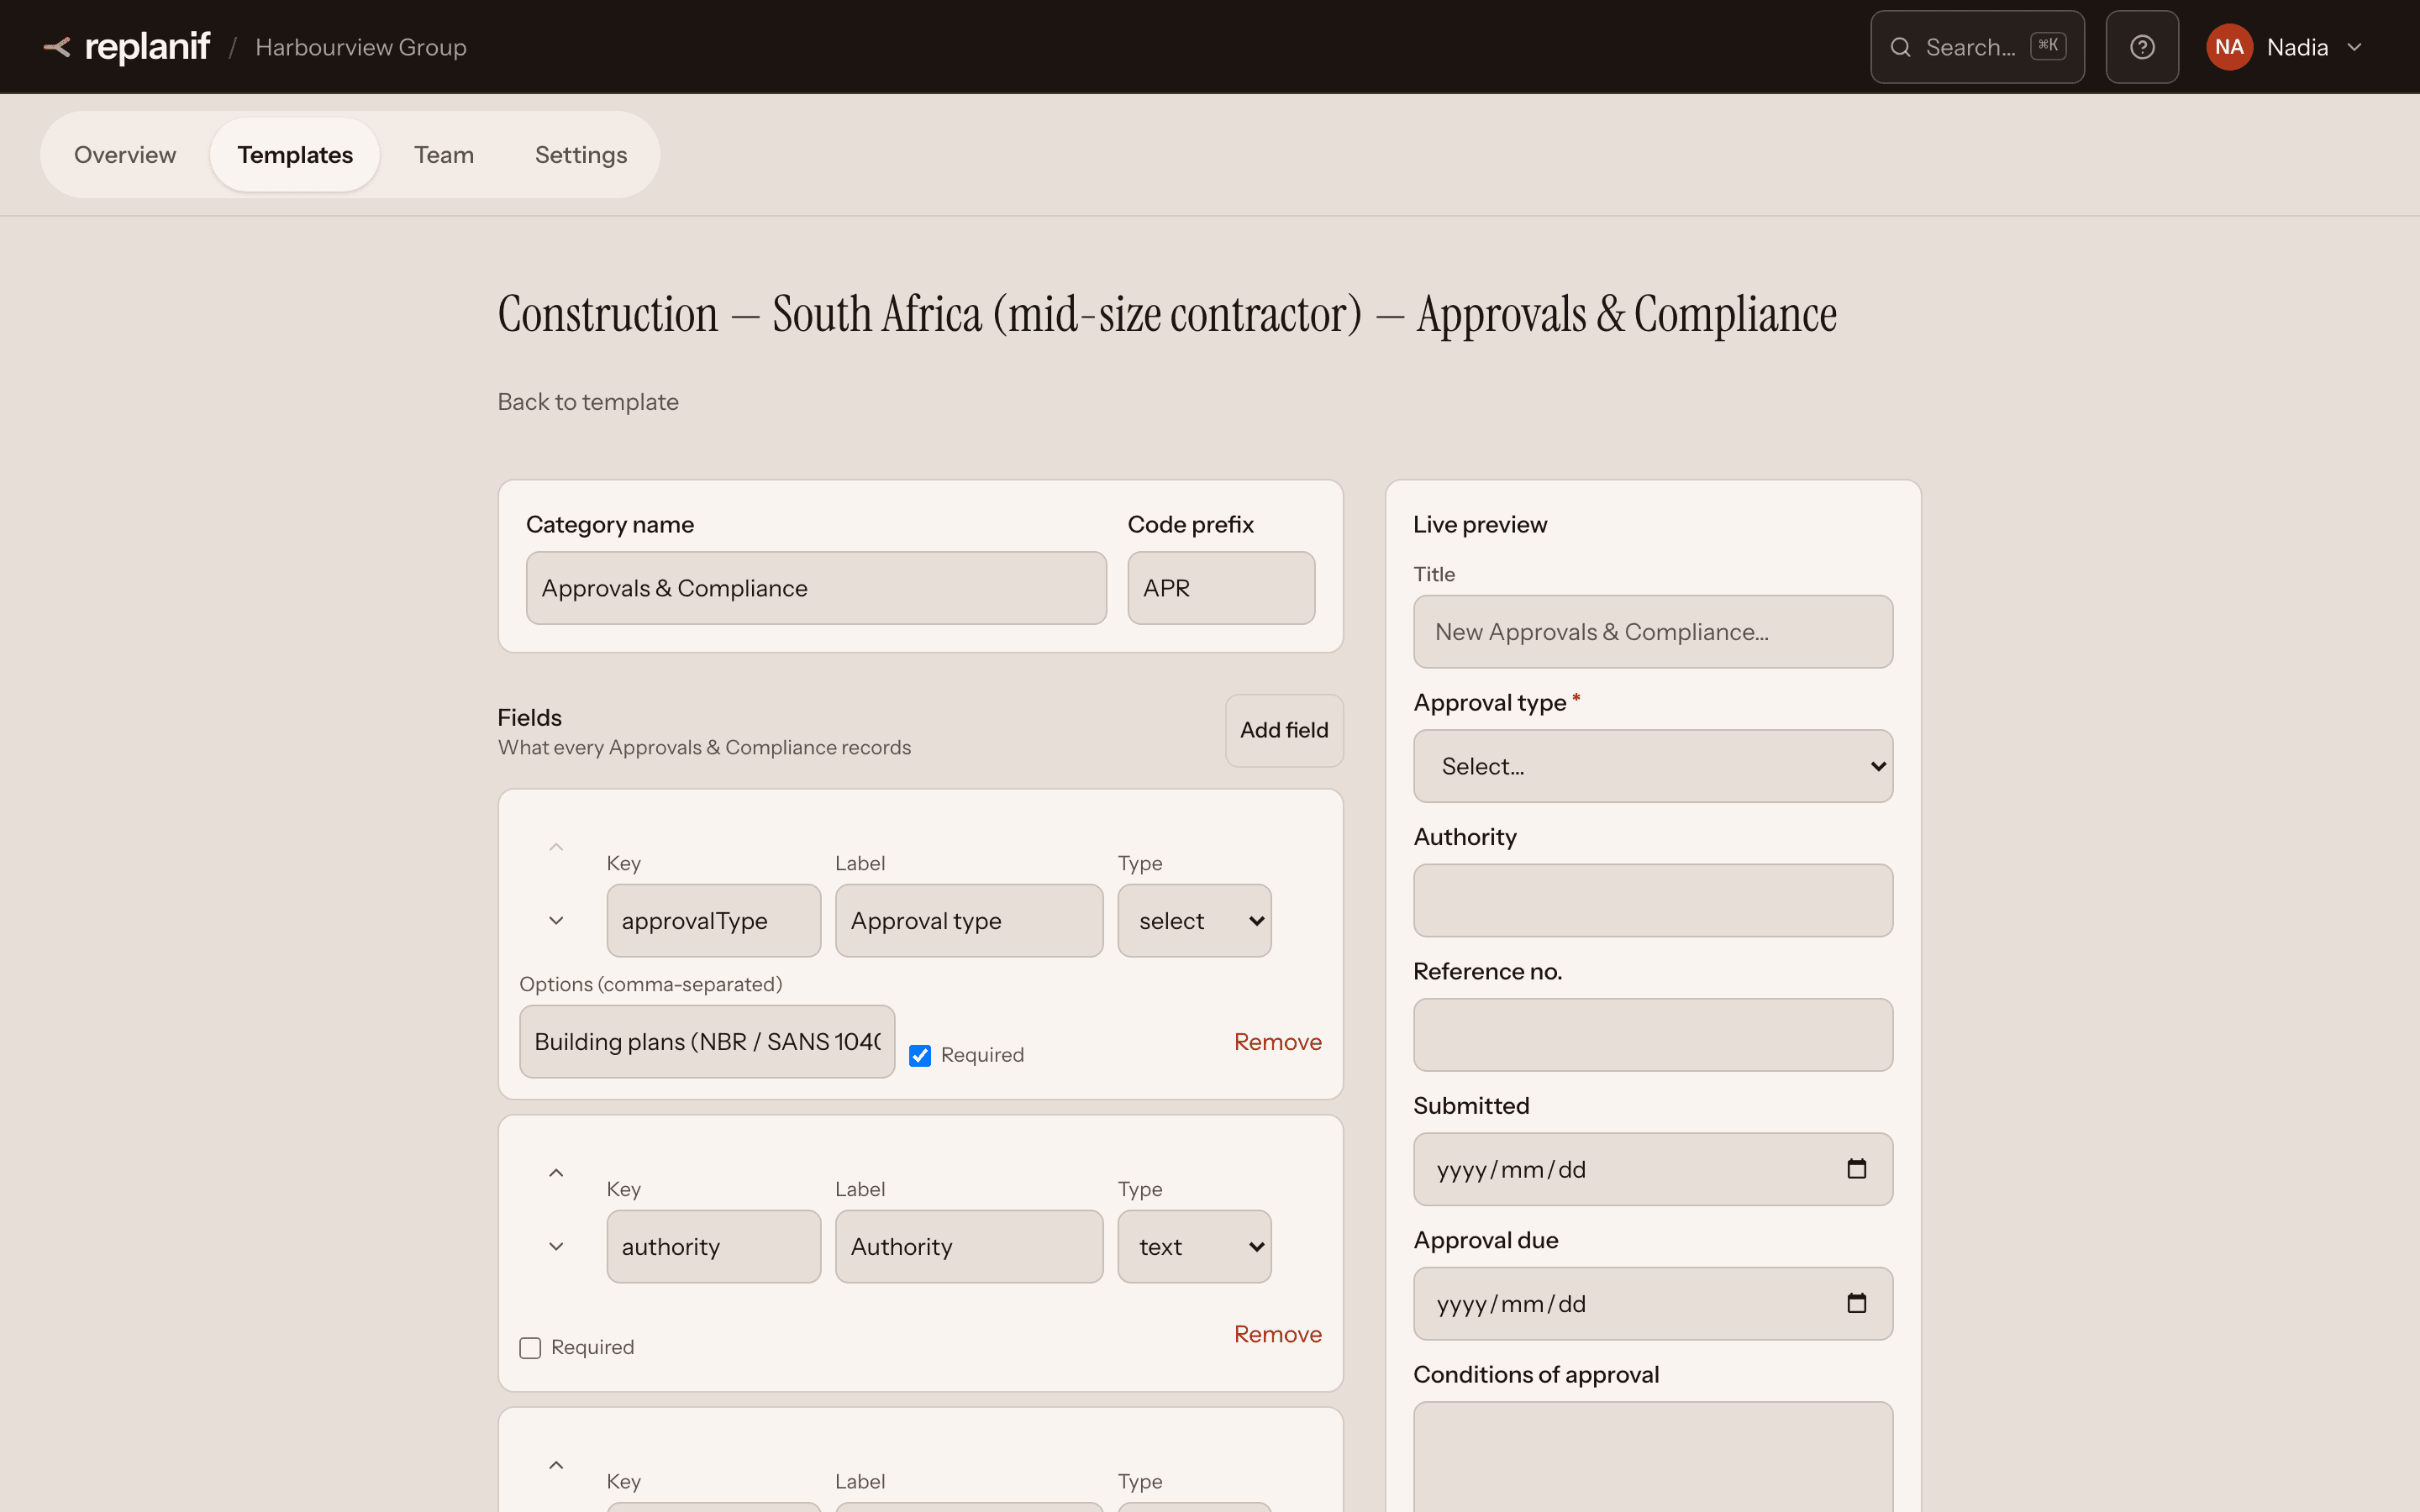Click the Search box in header
This screenshot has height=1512, width=2420.
[x=1977, y=47]
